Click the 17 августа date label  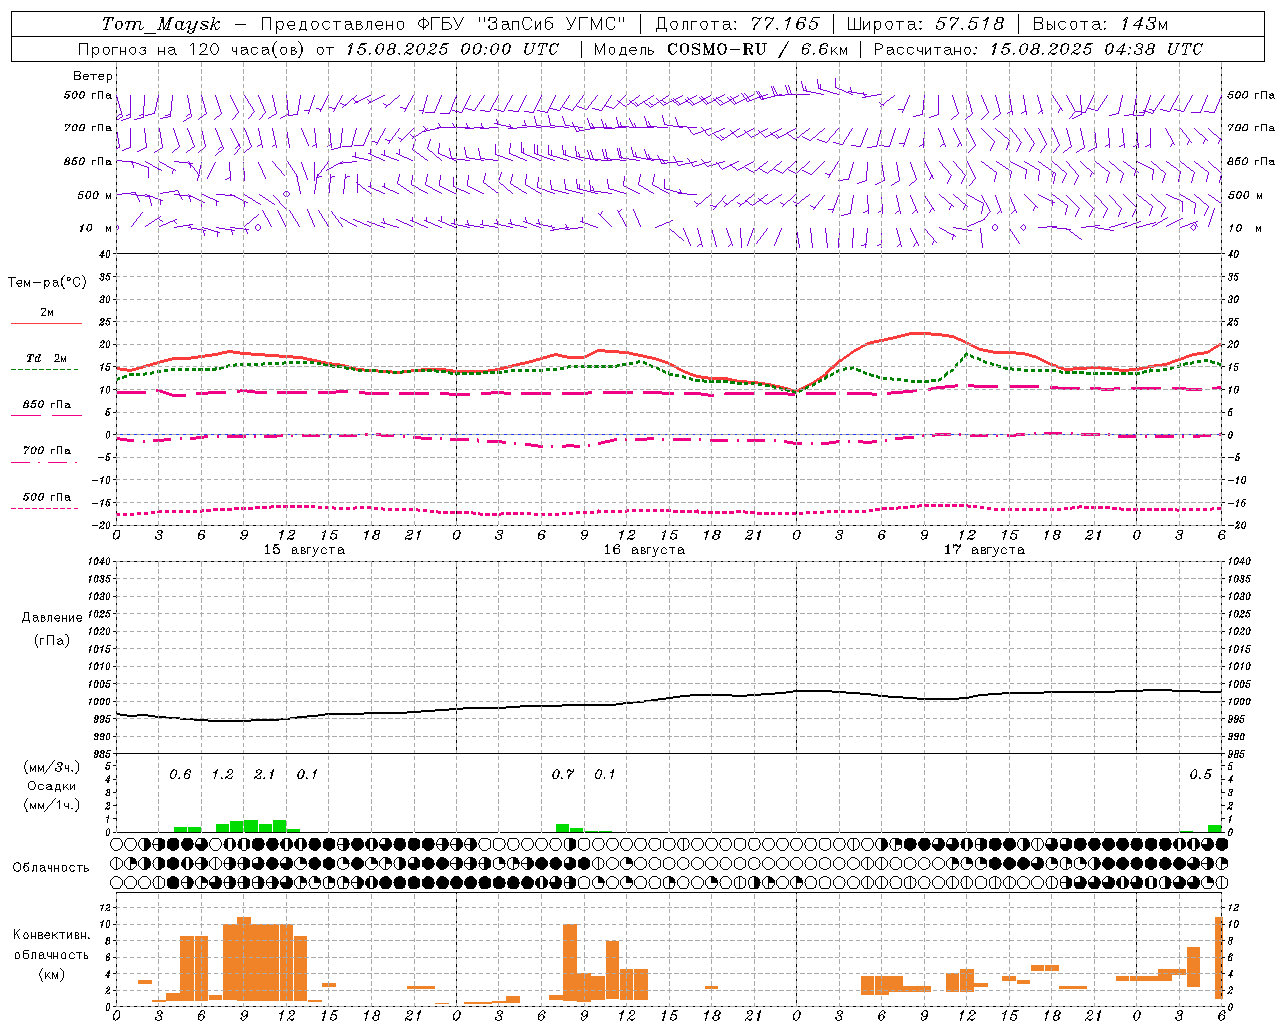click(984, 550)
